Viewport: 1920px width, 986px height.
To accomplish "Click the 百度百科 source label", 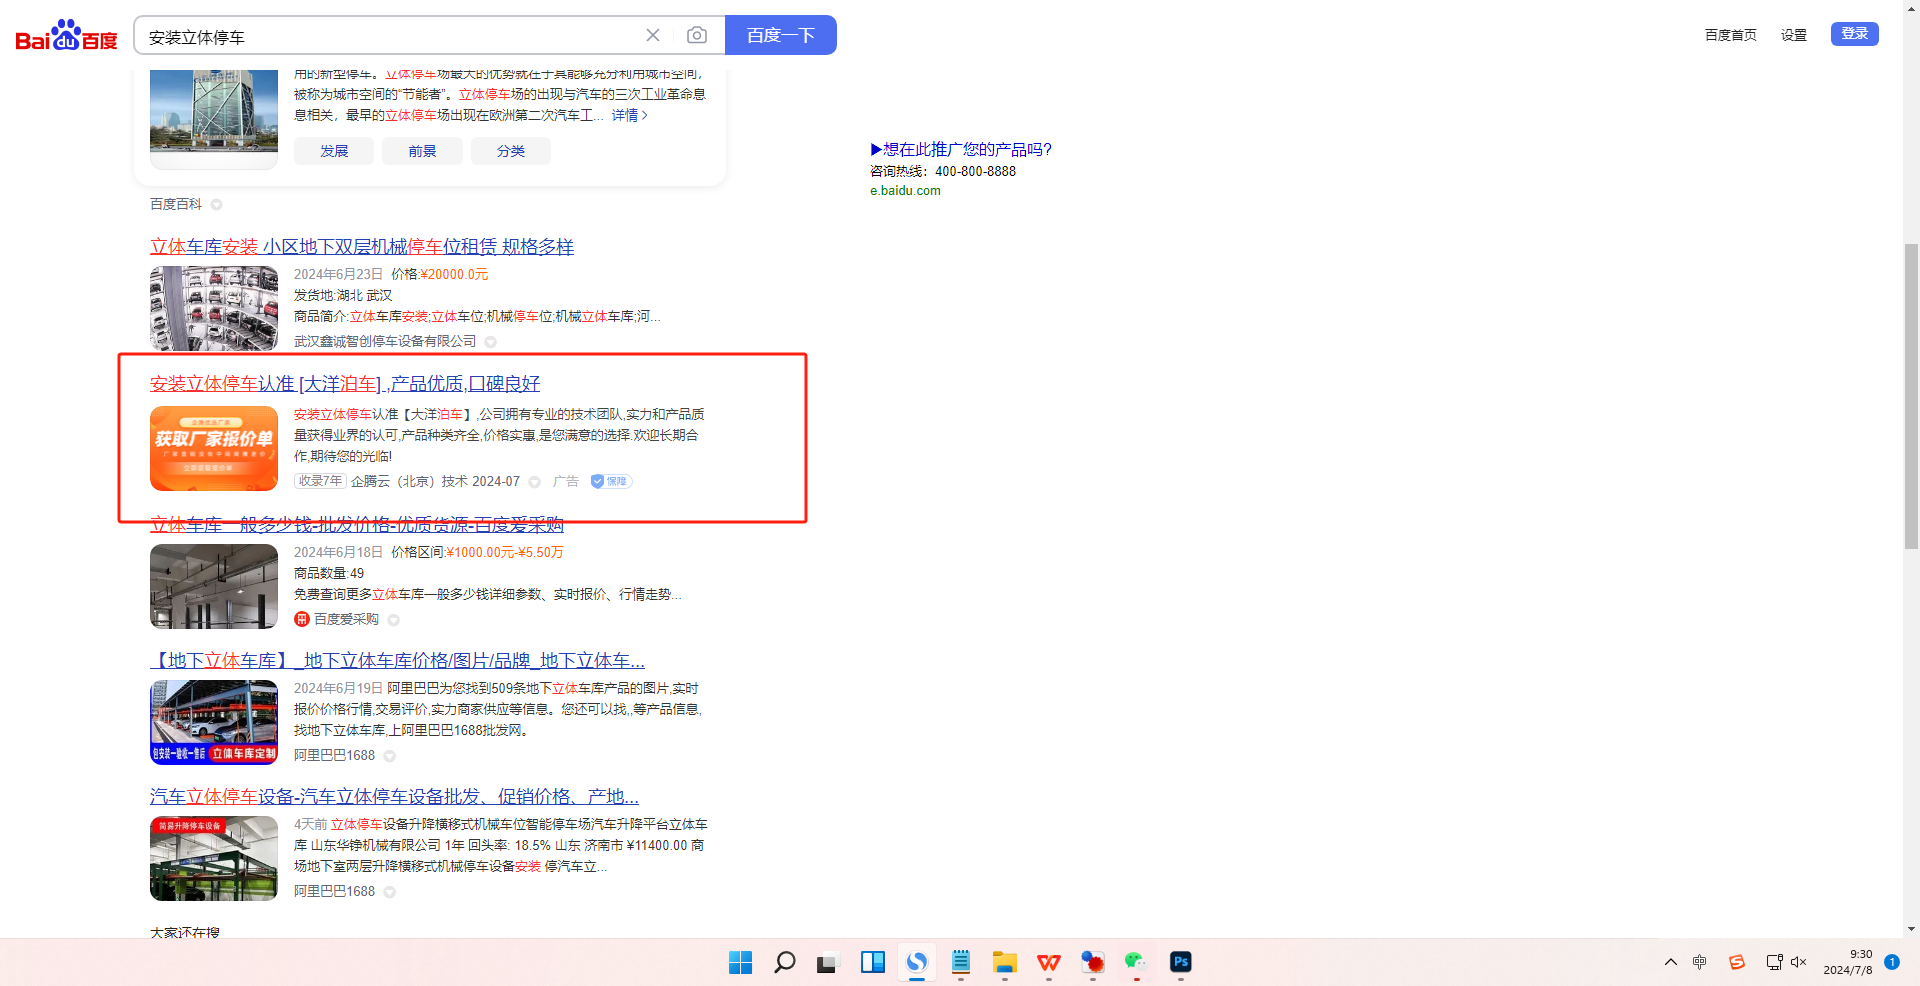I will (176, 204).
